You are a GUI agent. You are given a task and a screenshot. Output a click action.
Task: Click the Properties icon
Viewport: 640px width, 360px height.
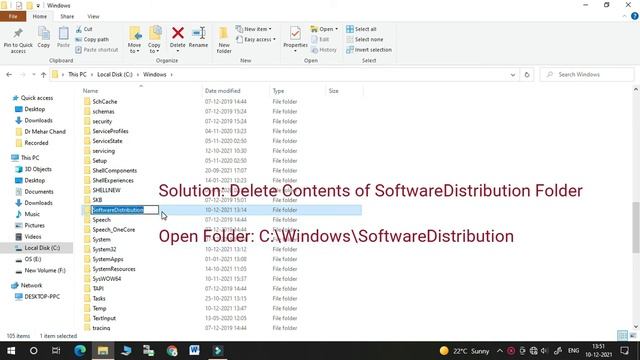(295, 33)
